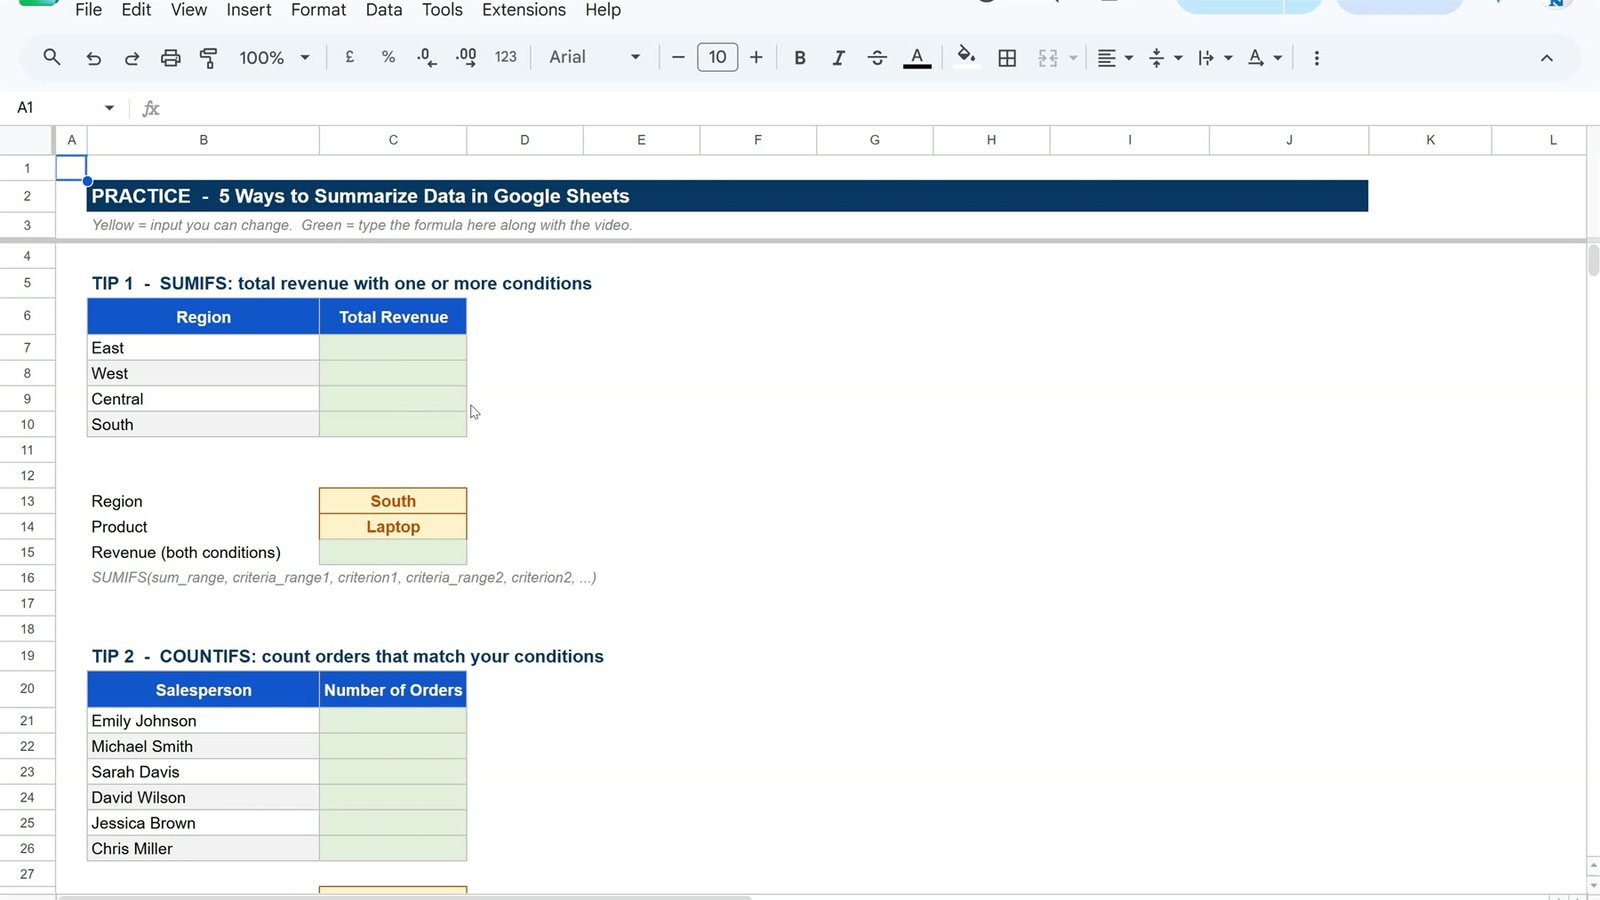Screen dimensions: 1600x900
Task: Select the Emily Johnson cell
Action: [203, 721]
